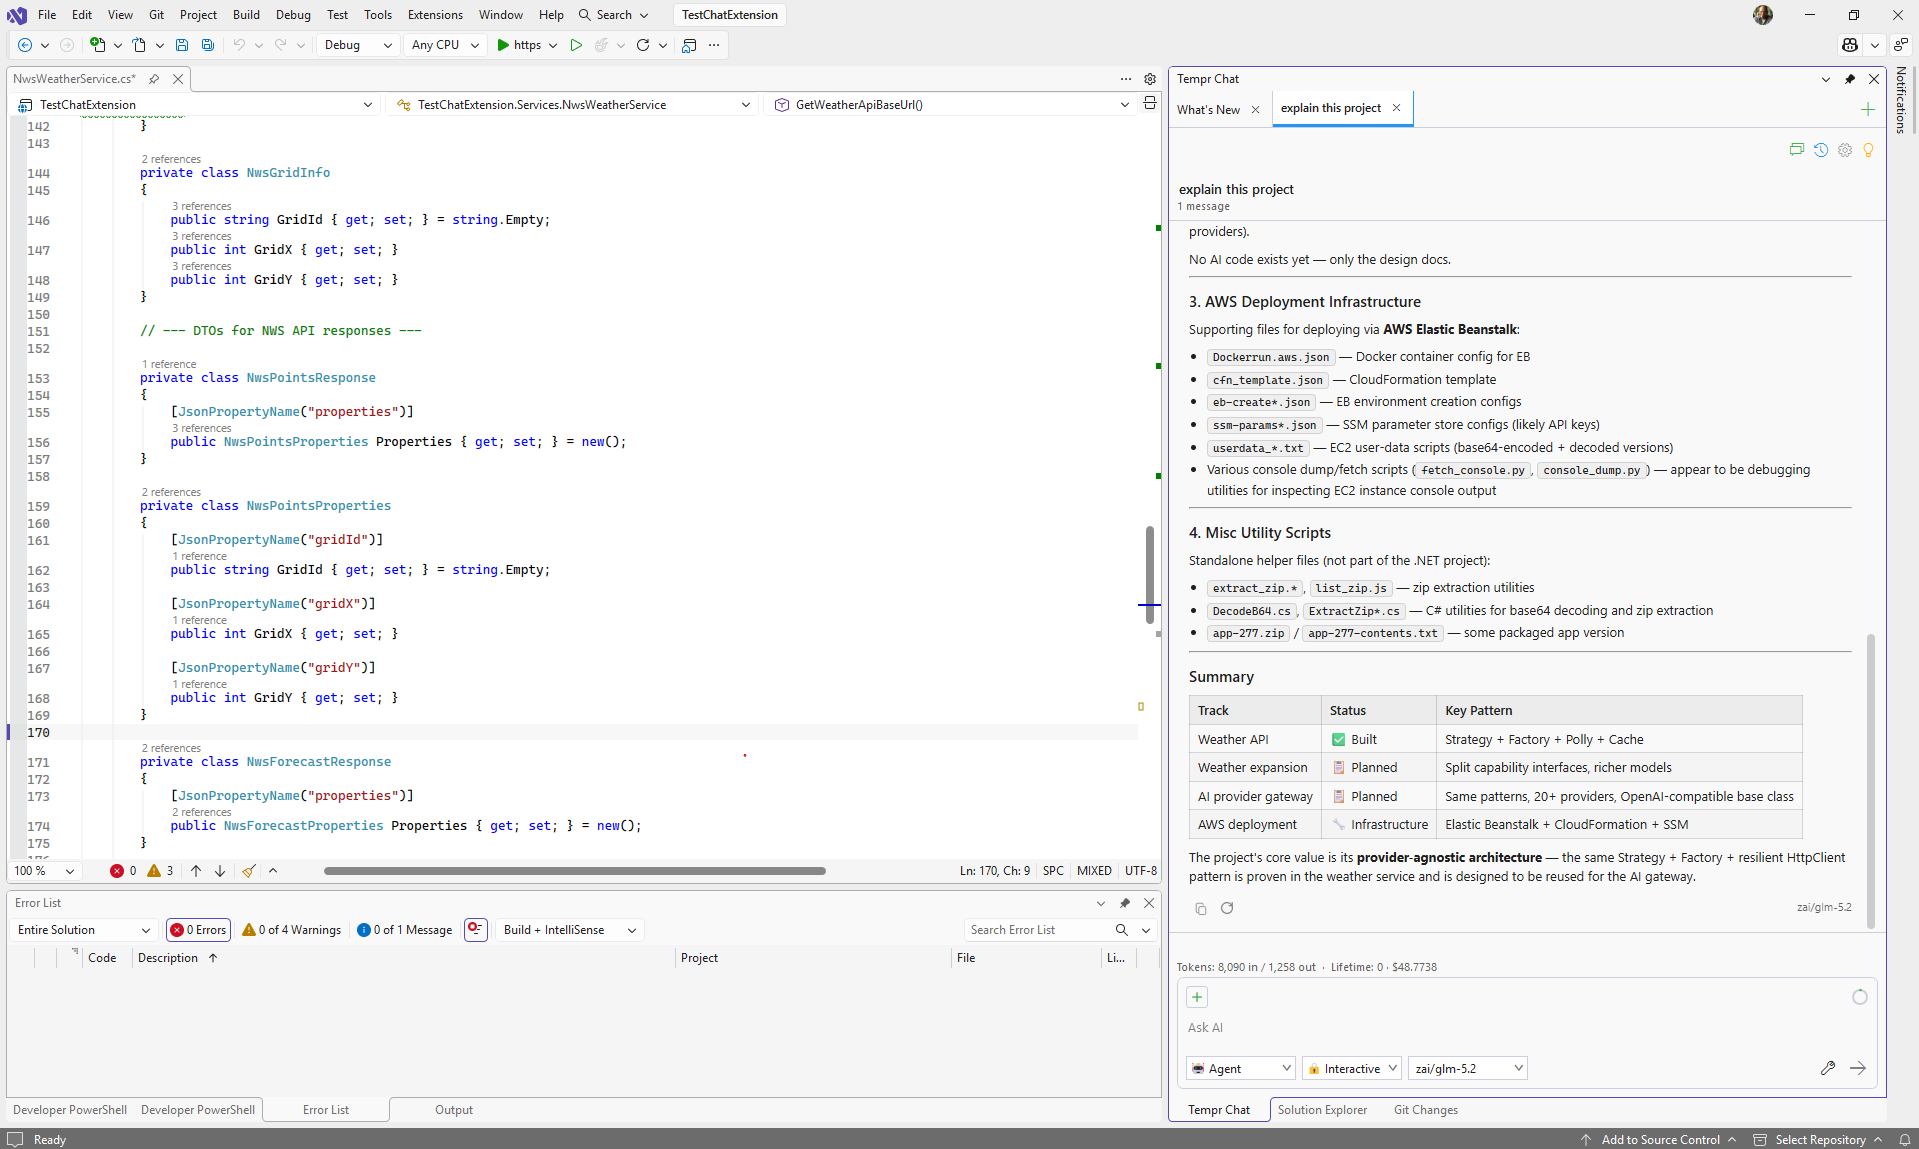
Task: Switch to the Output tab
Action: point(454,1110)
